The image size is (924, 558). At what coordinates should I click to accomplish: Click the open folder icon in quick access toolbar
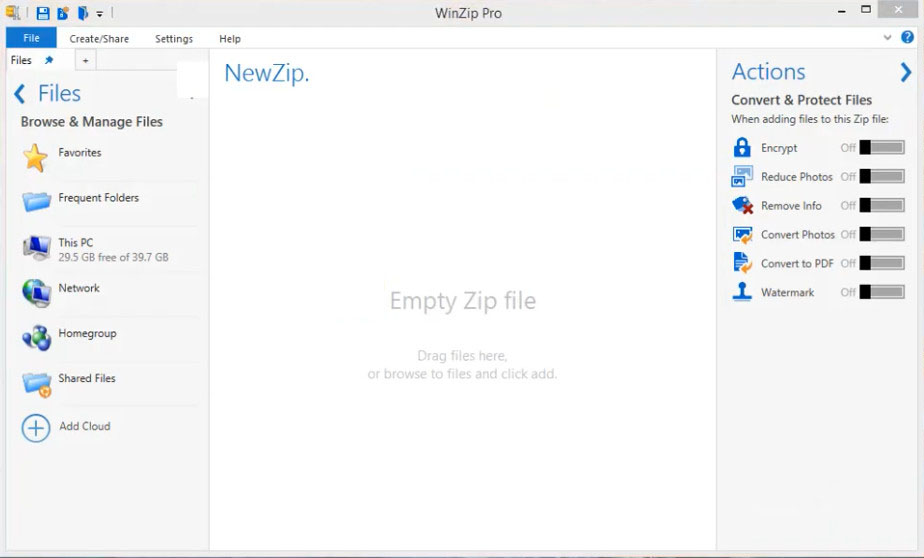83,13
